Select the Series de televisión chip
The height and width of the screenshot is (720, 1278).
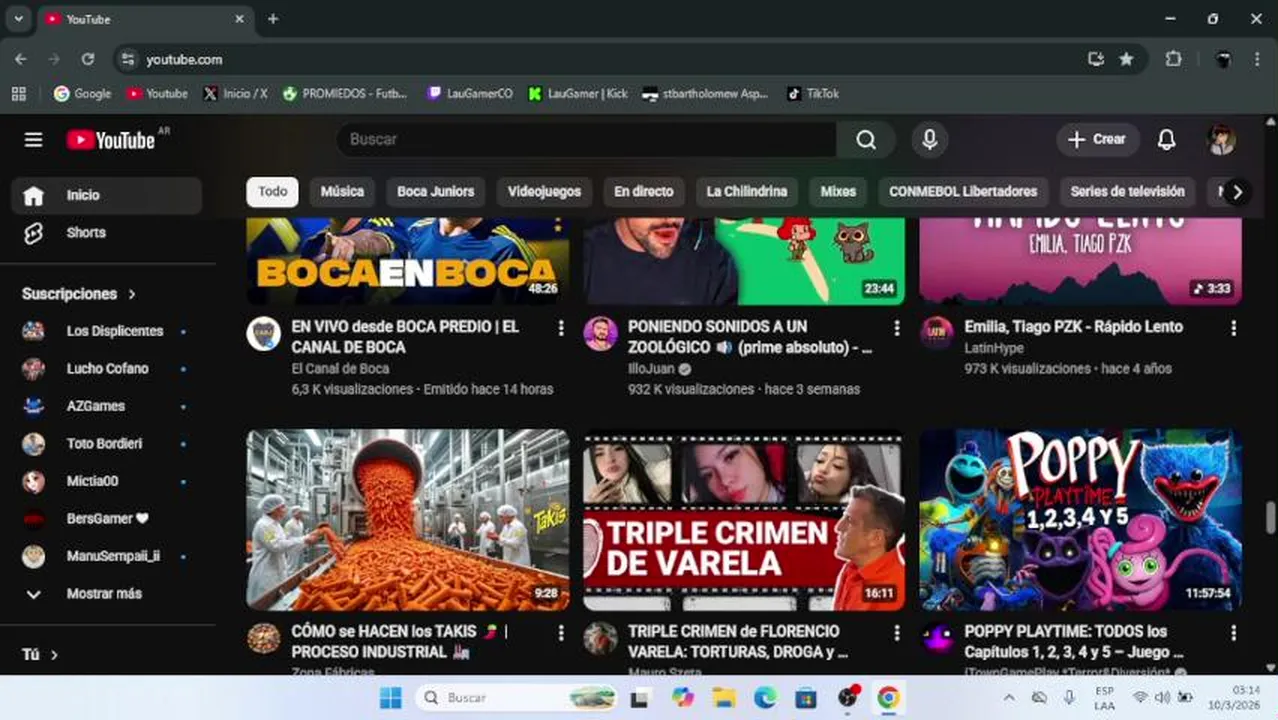[x=1127, y=192]
